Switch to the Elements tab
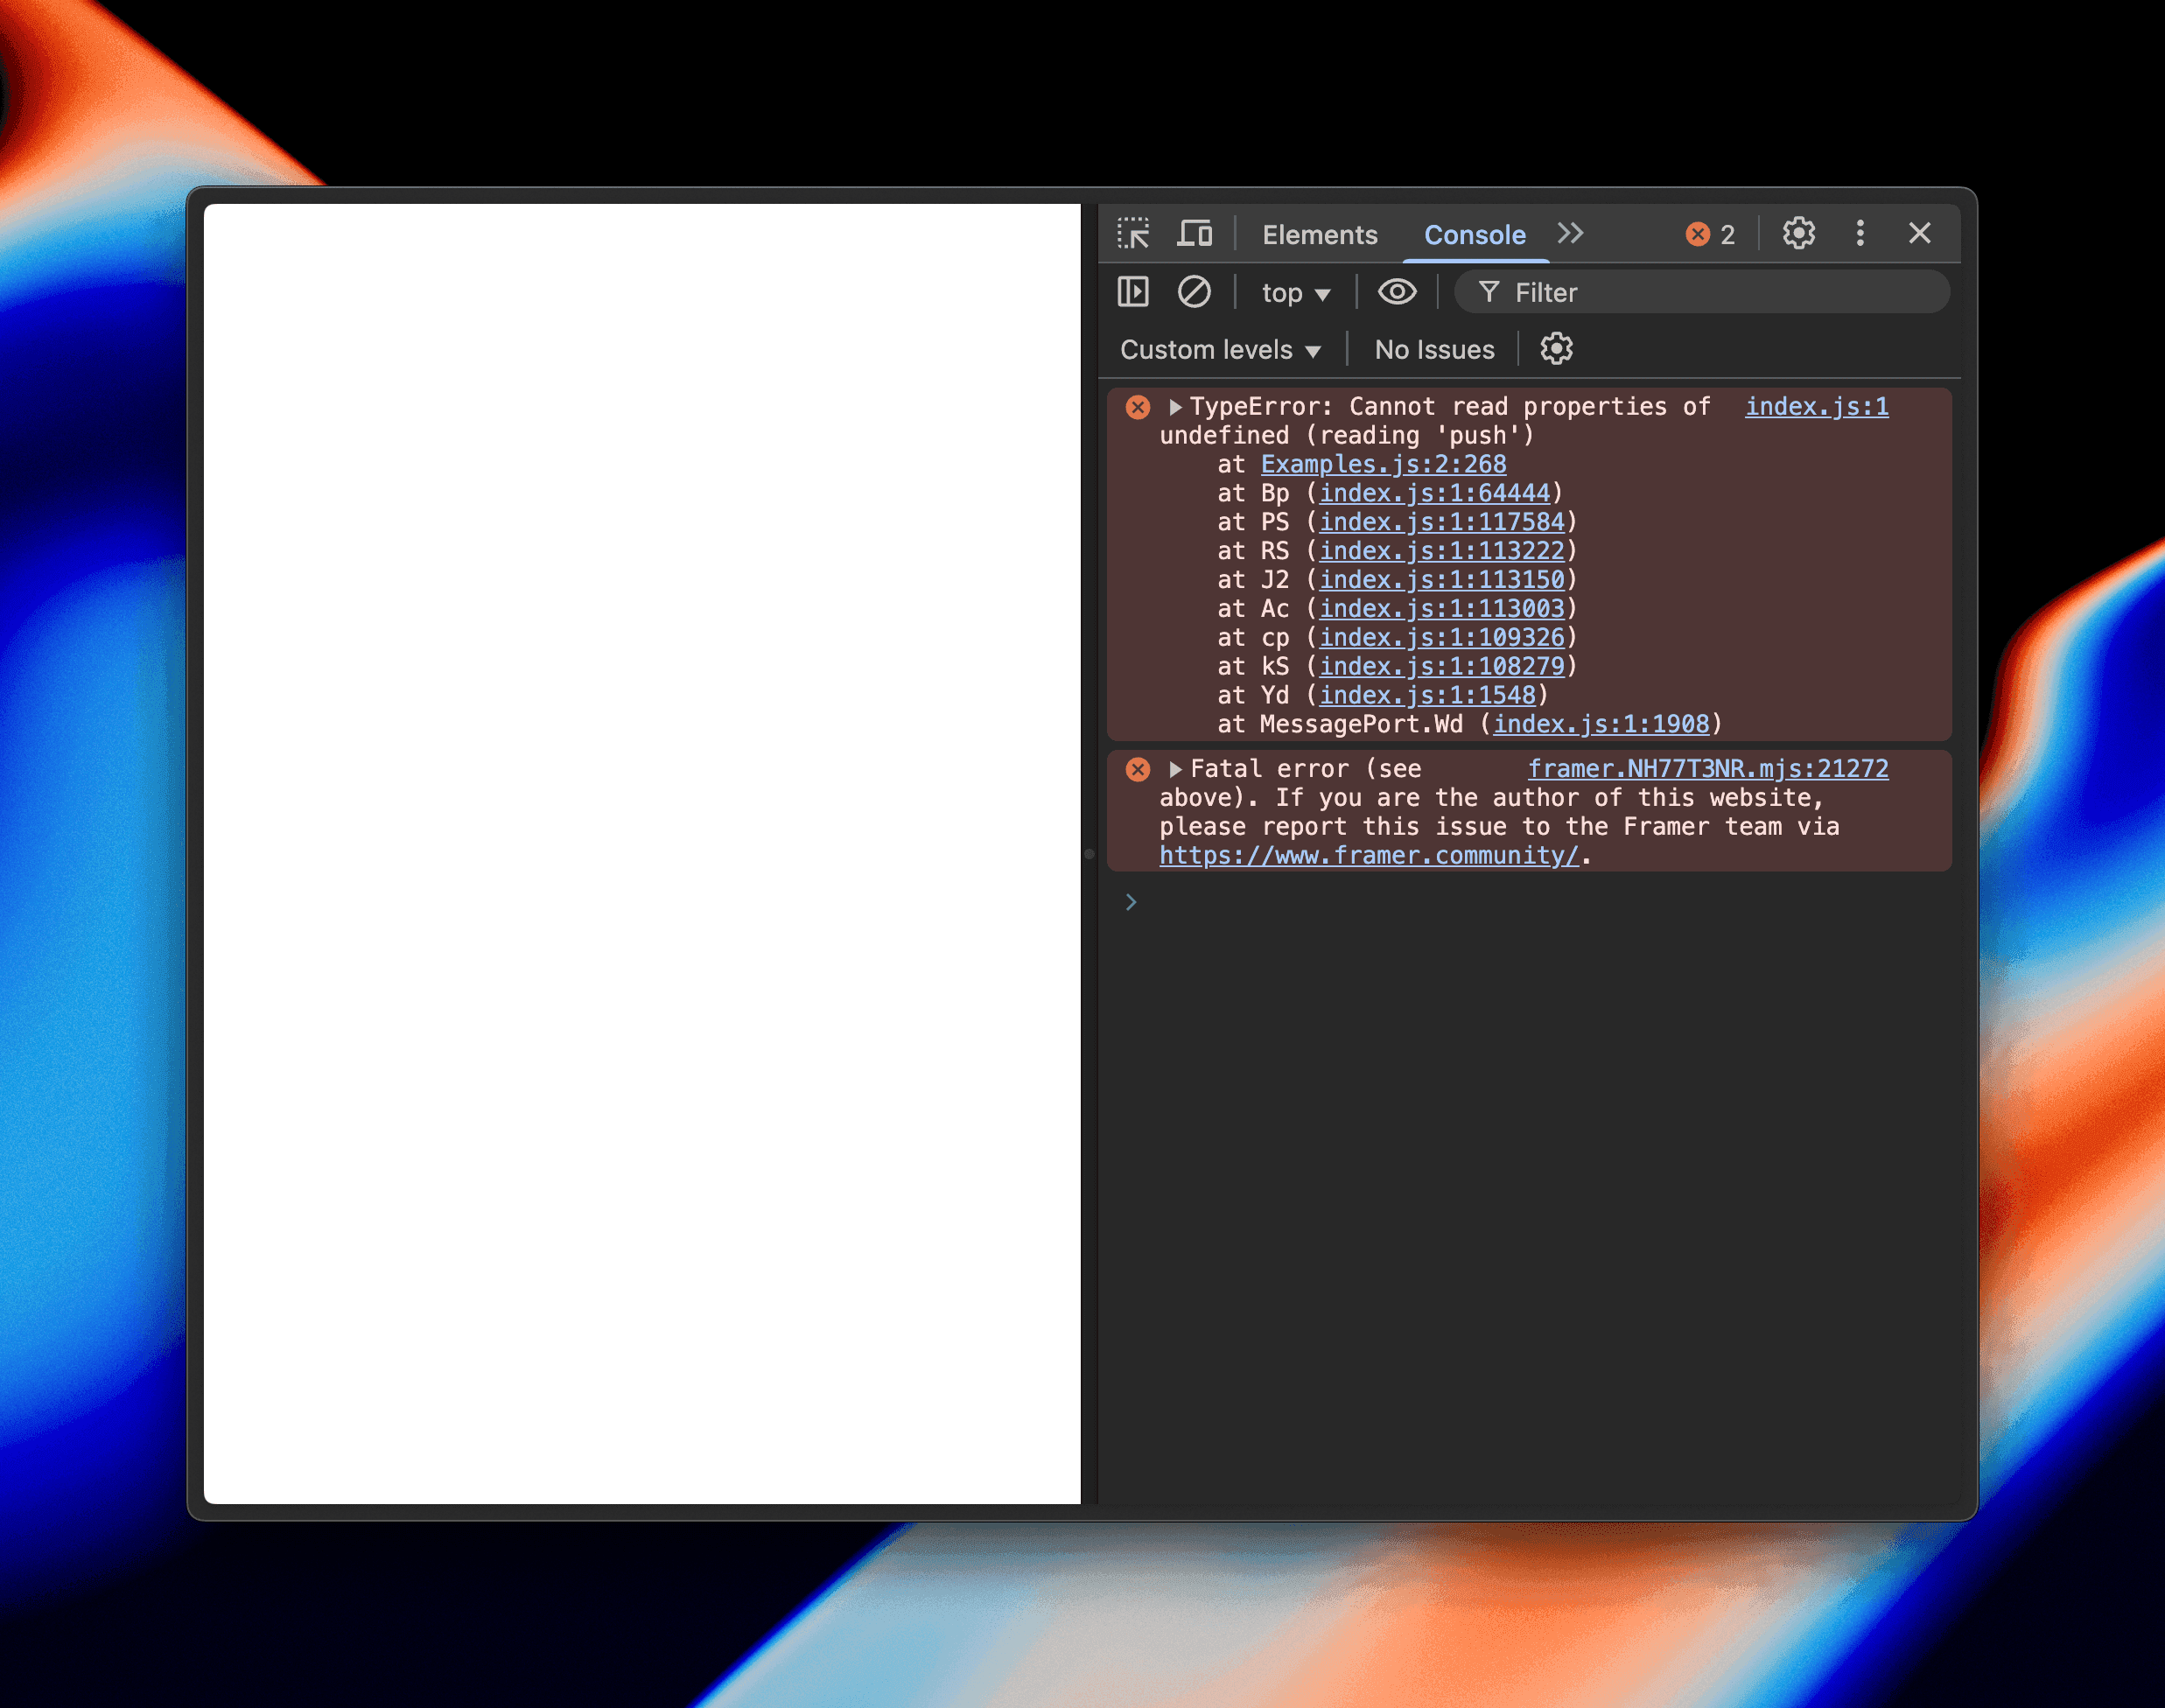2165x1708 pixels. pyautogui.click(x=1319, y=235)
